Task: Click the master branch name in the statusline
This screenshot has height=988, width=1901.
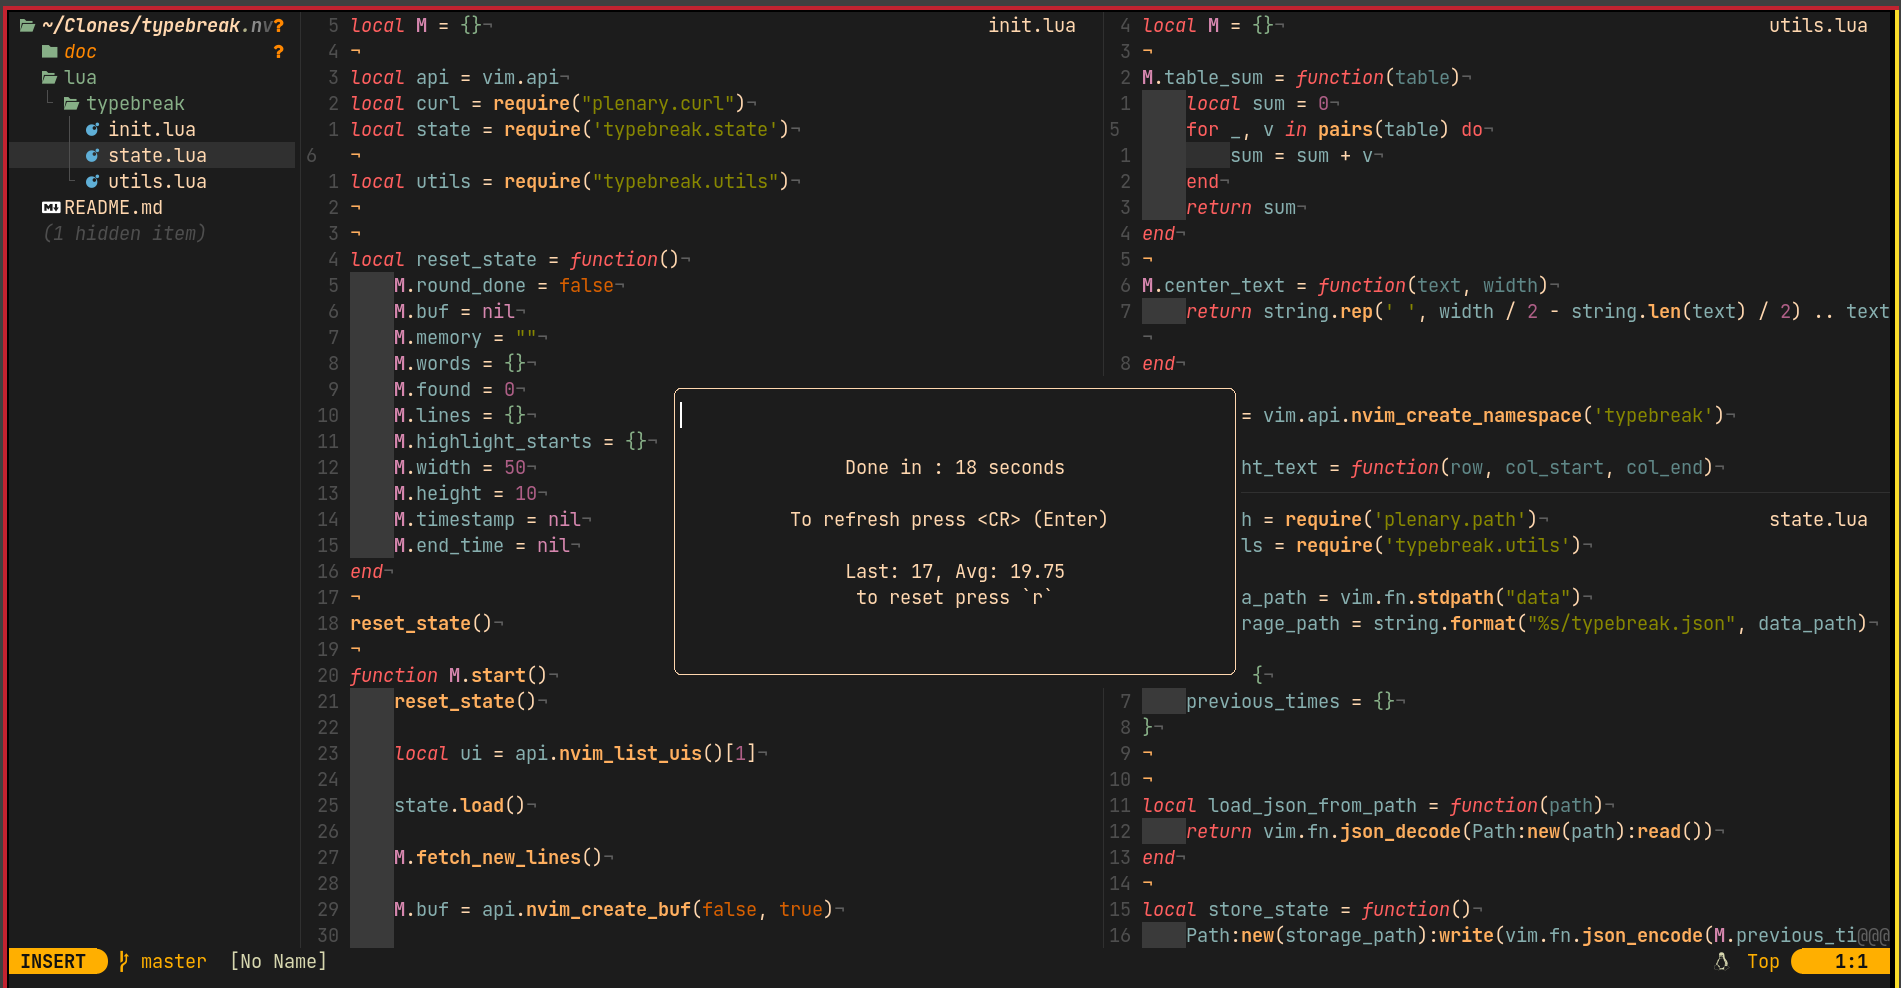Action: coord(173,961)
